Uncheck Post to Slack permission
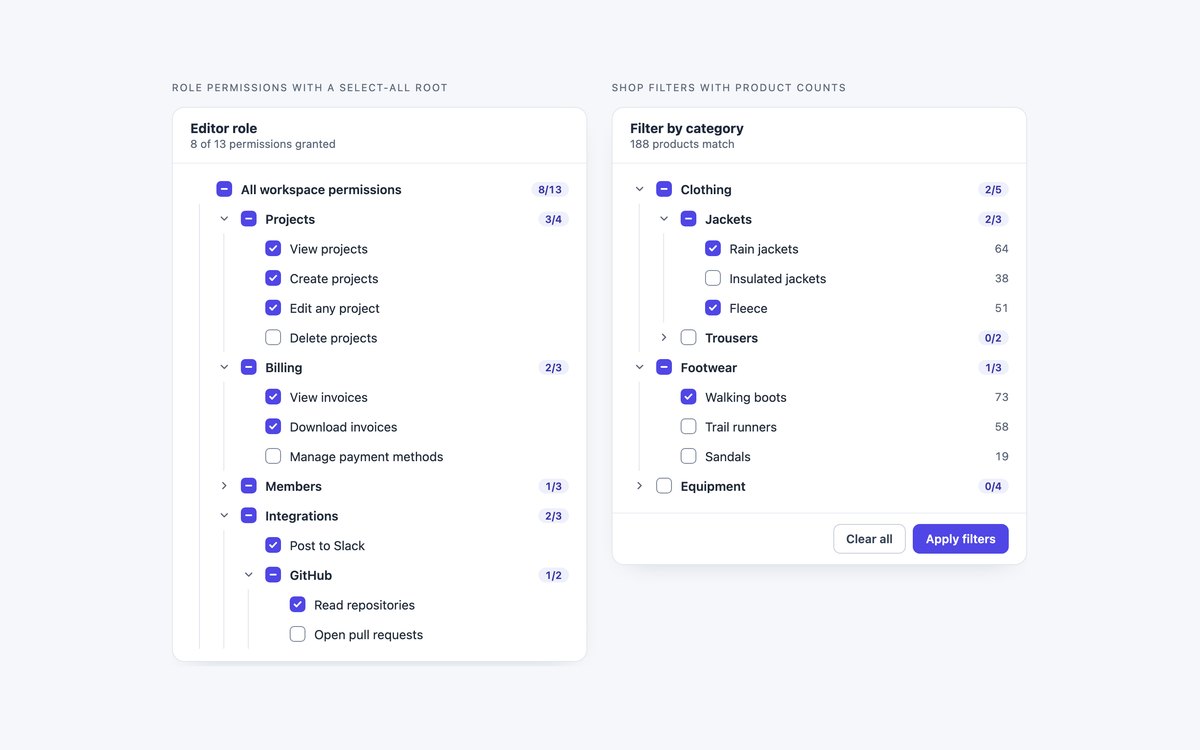1200x750 pixels. pyautogui.click(x=273, y=545)
